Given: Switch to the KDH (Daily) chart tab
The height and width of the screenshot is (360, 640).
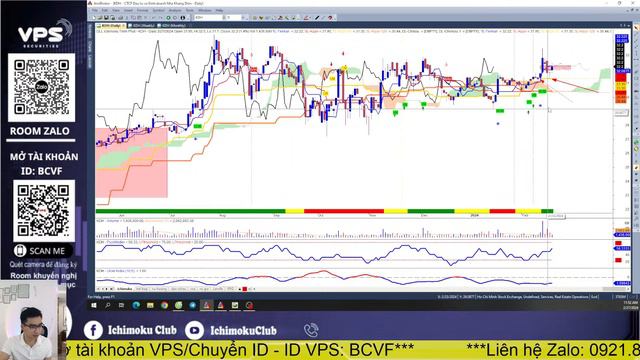Looking at the screenshot, I should 111,25.
